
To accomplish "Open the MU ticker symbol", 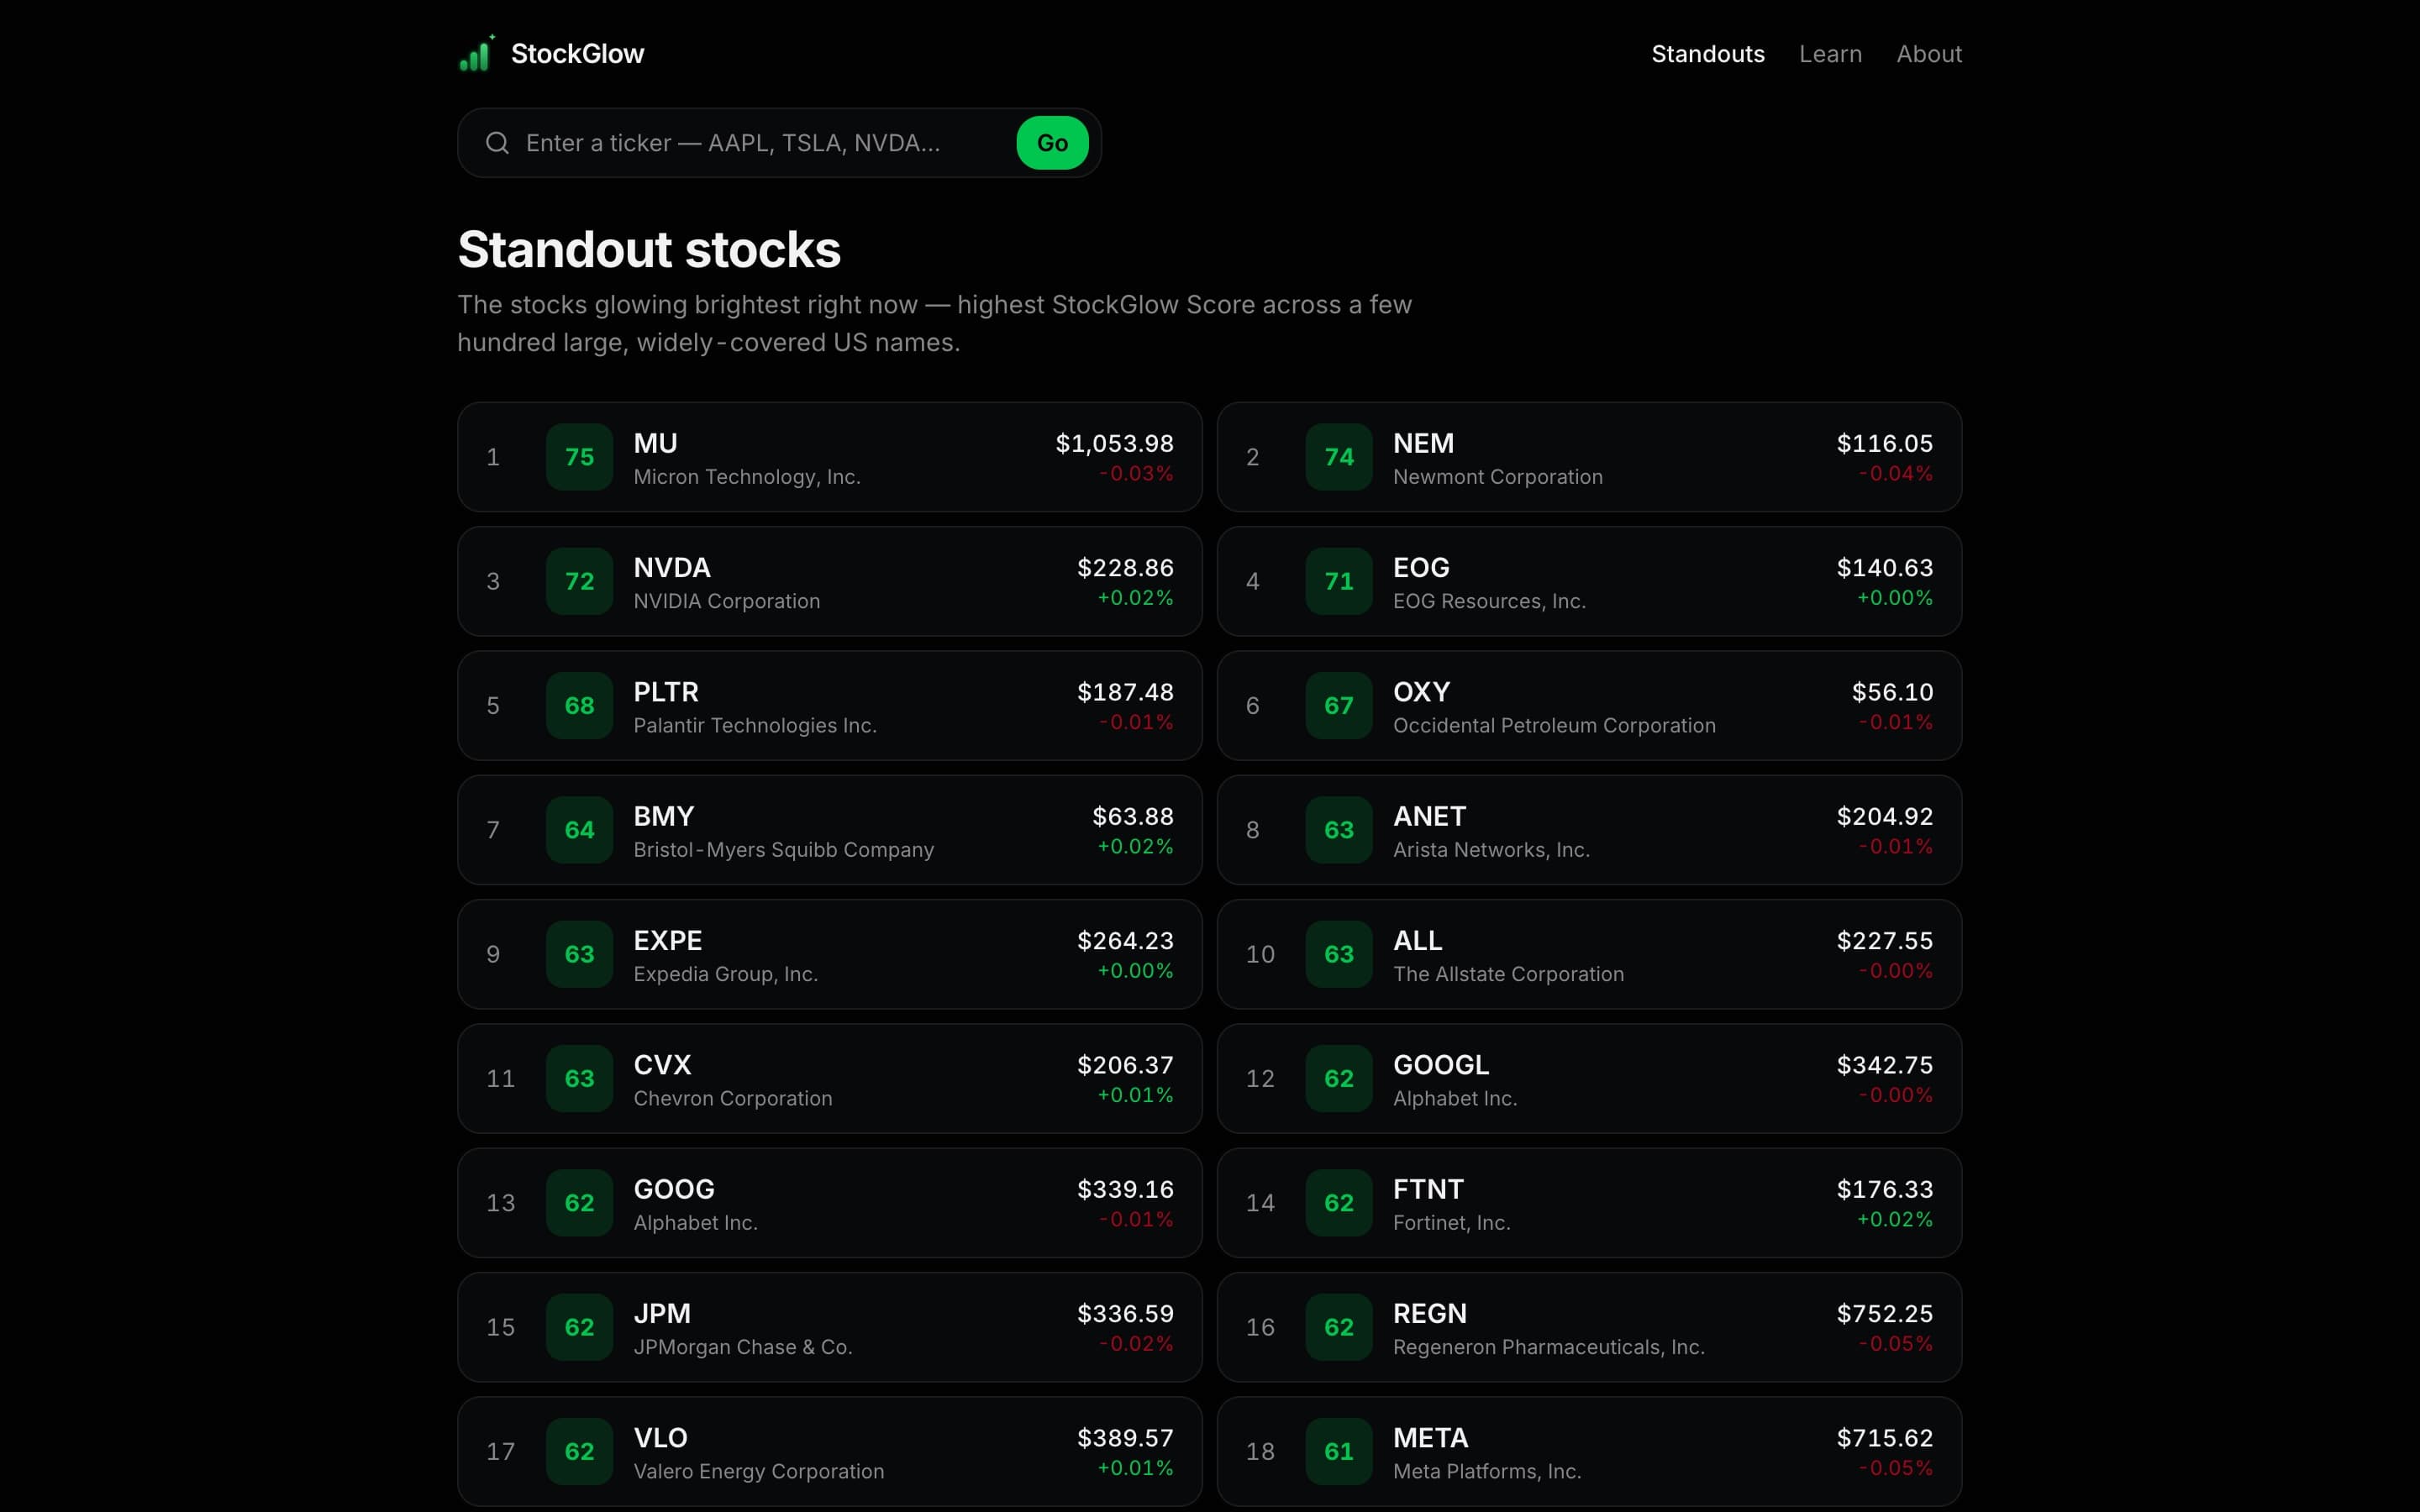I will 655,443.
